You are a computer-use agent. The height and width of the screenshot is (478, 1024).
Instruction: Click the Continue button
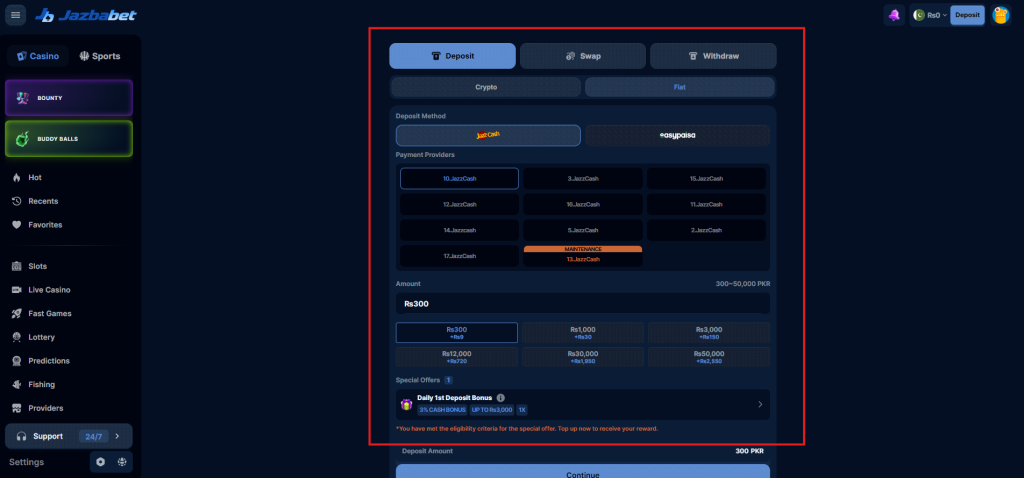pos(583,471)
